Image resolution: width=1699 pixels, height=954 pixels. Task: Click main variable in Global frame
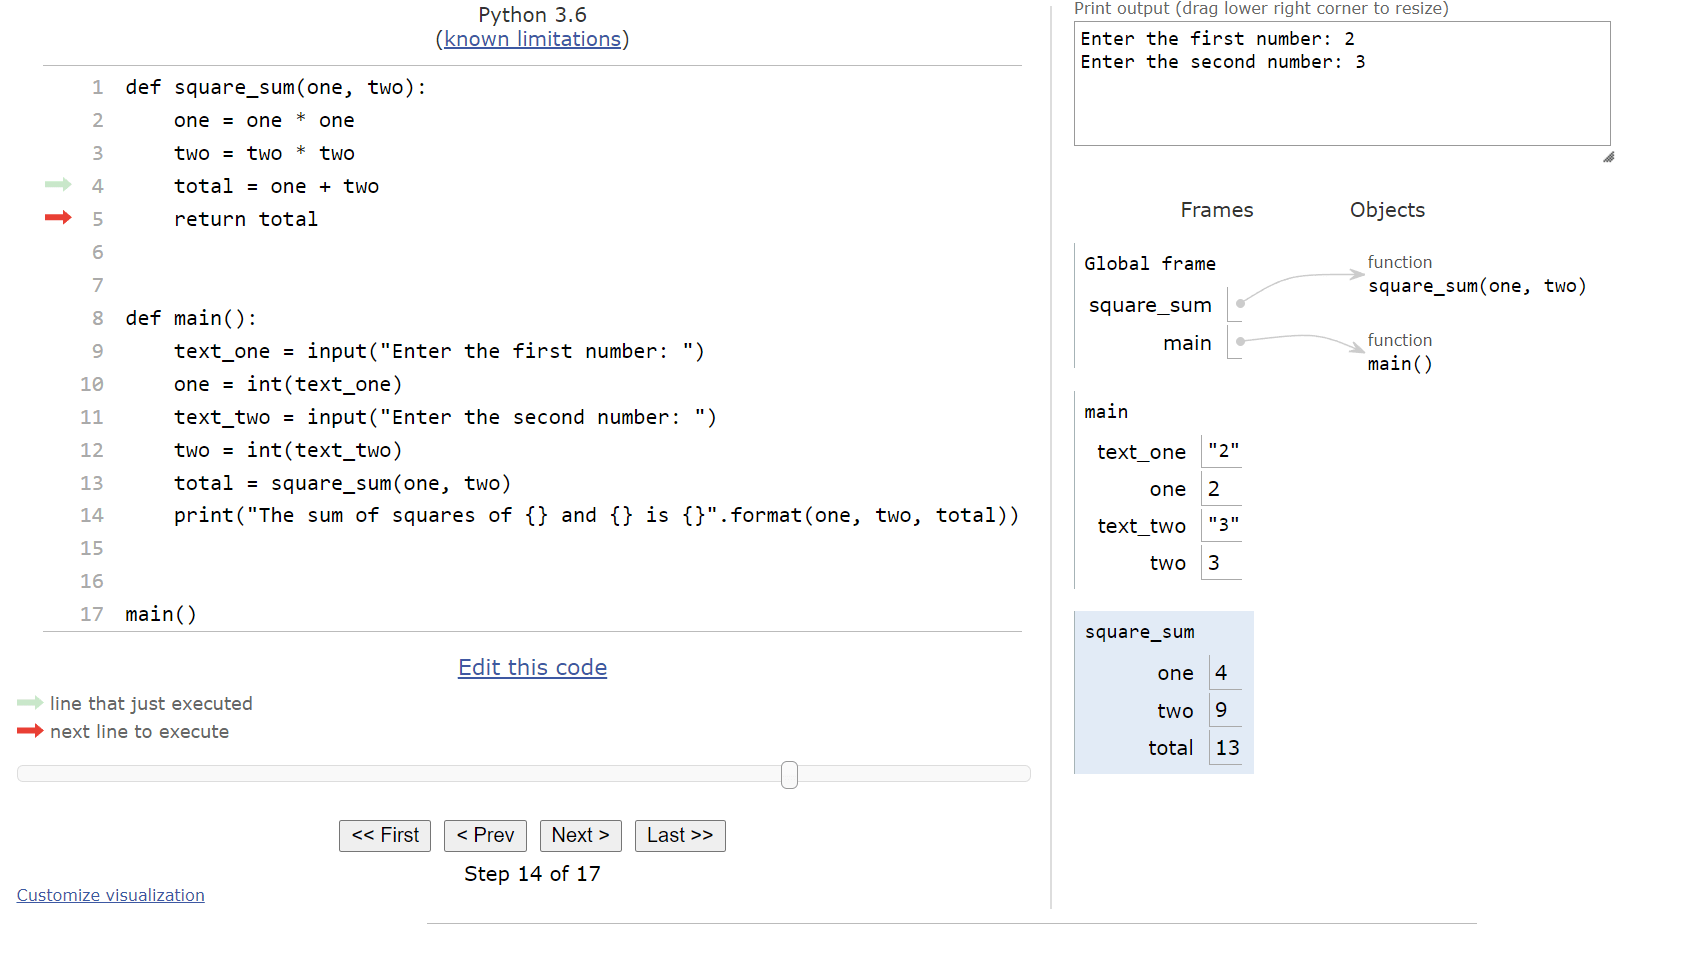click(x=1187, y=343)
